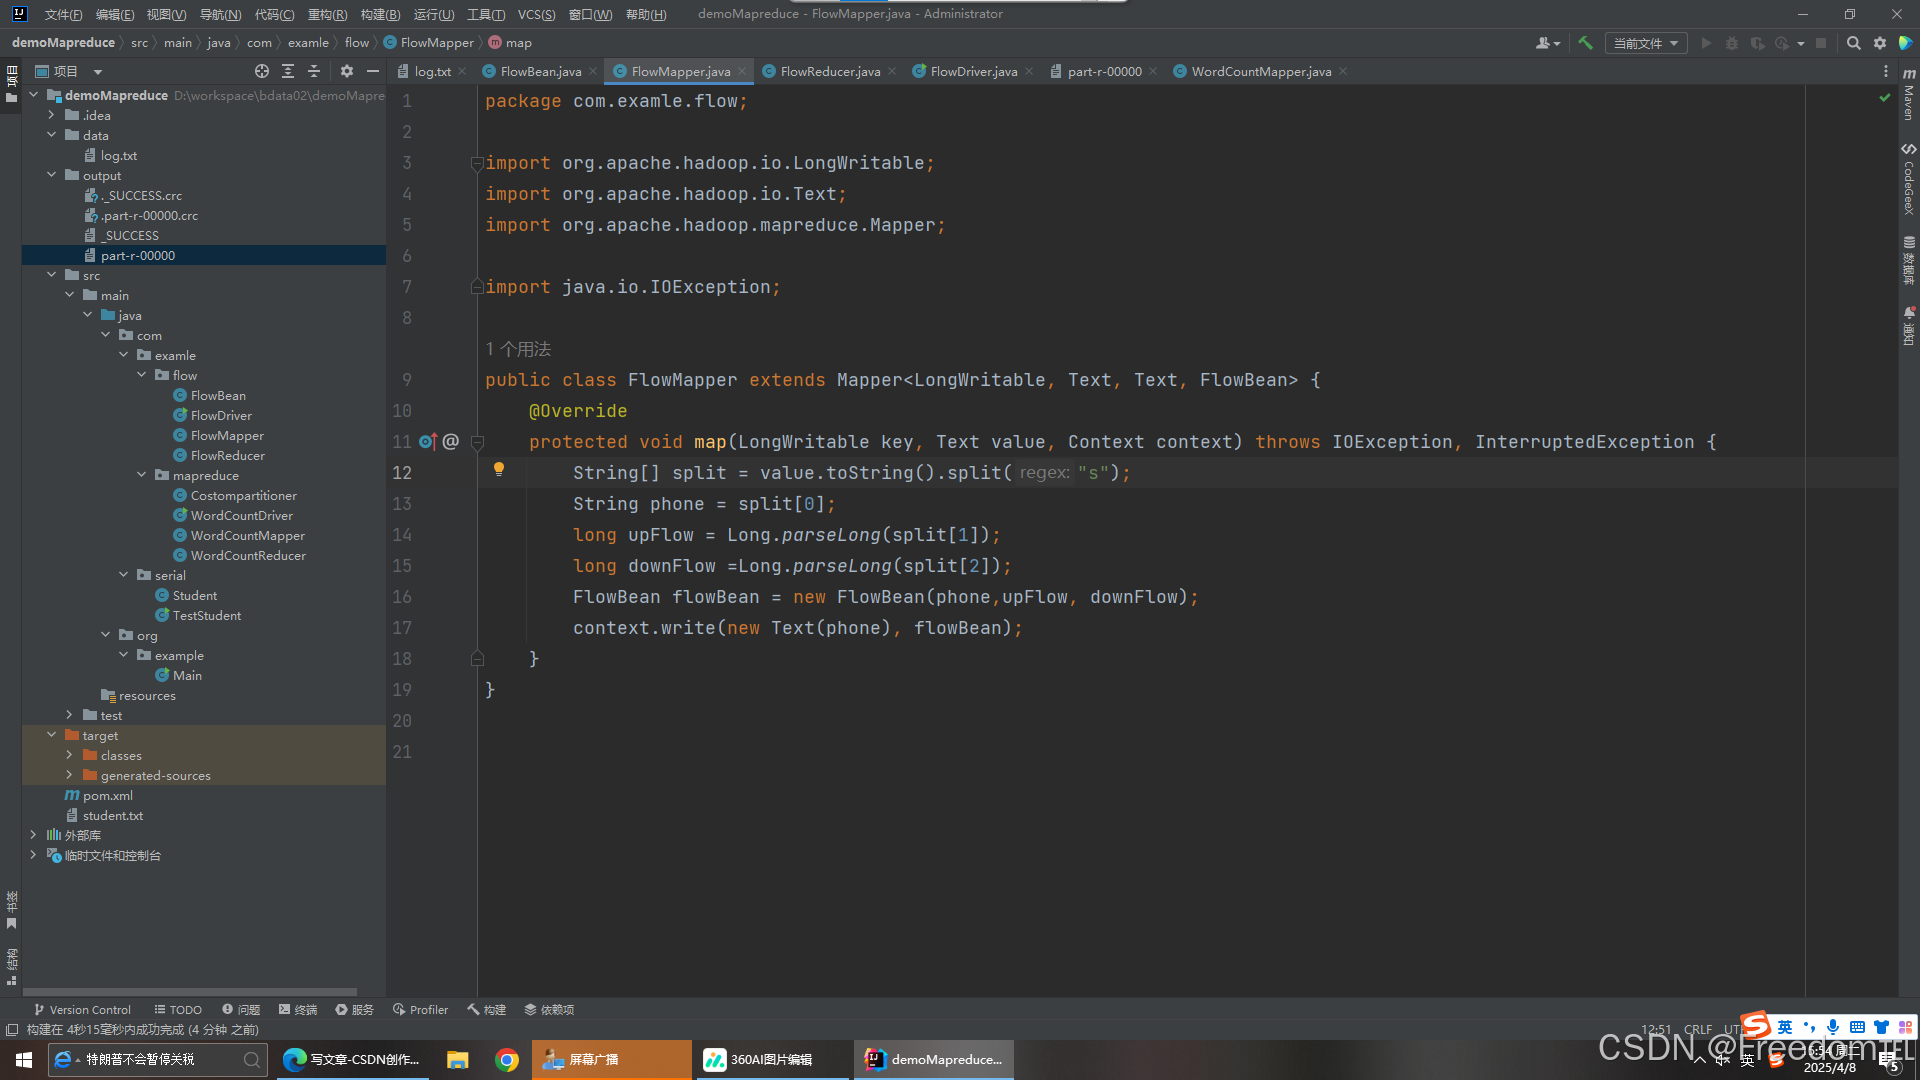Open the WordCountDriver class in tree
The image size is (1920, 1080).
241,515
